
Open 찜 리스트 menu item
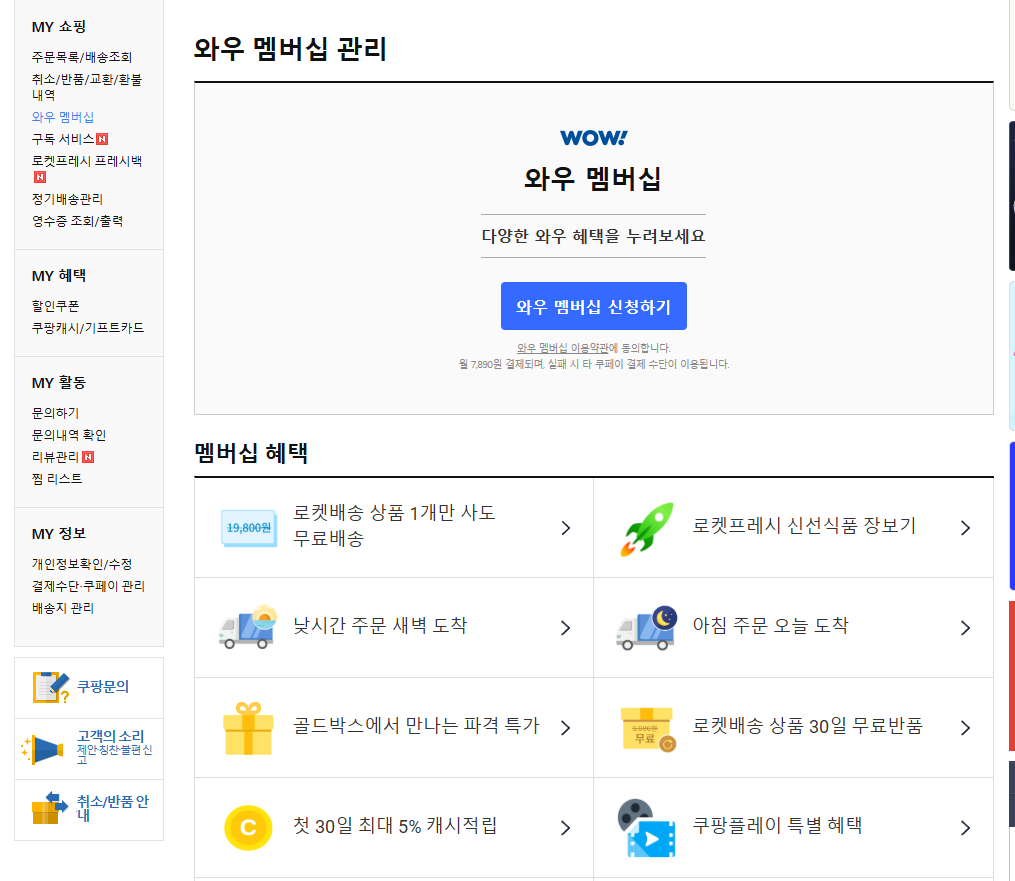click(x=57, y=479)
